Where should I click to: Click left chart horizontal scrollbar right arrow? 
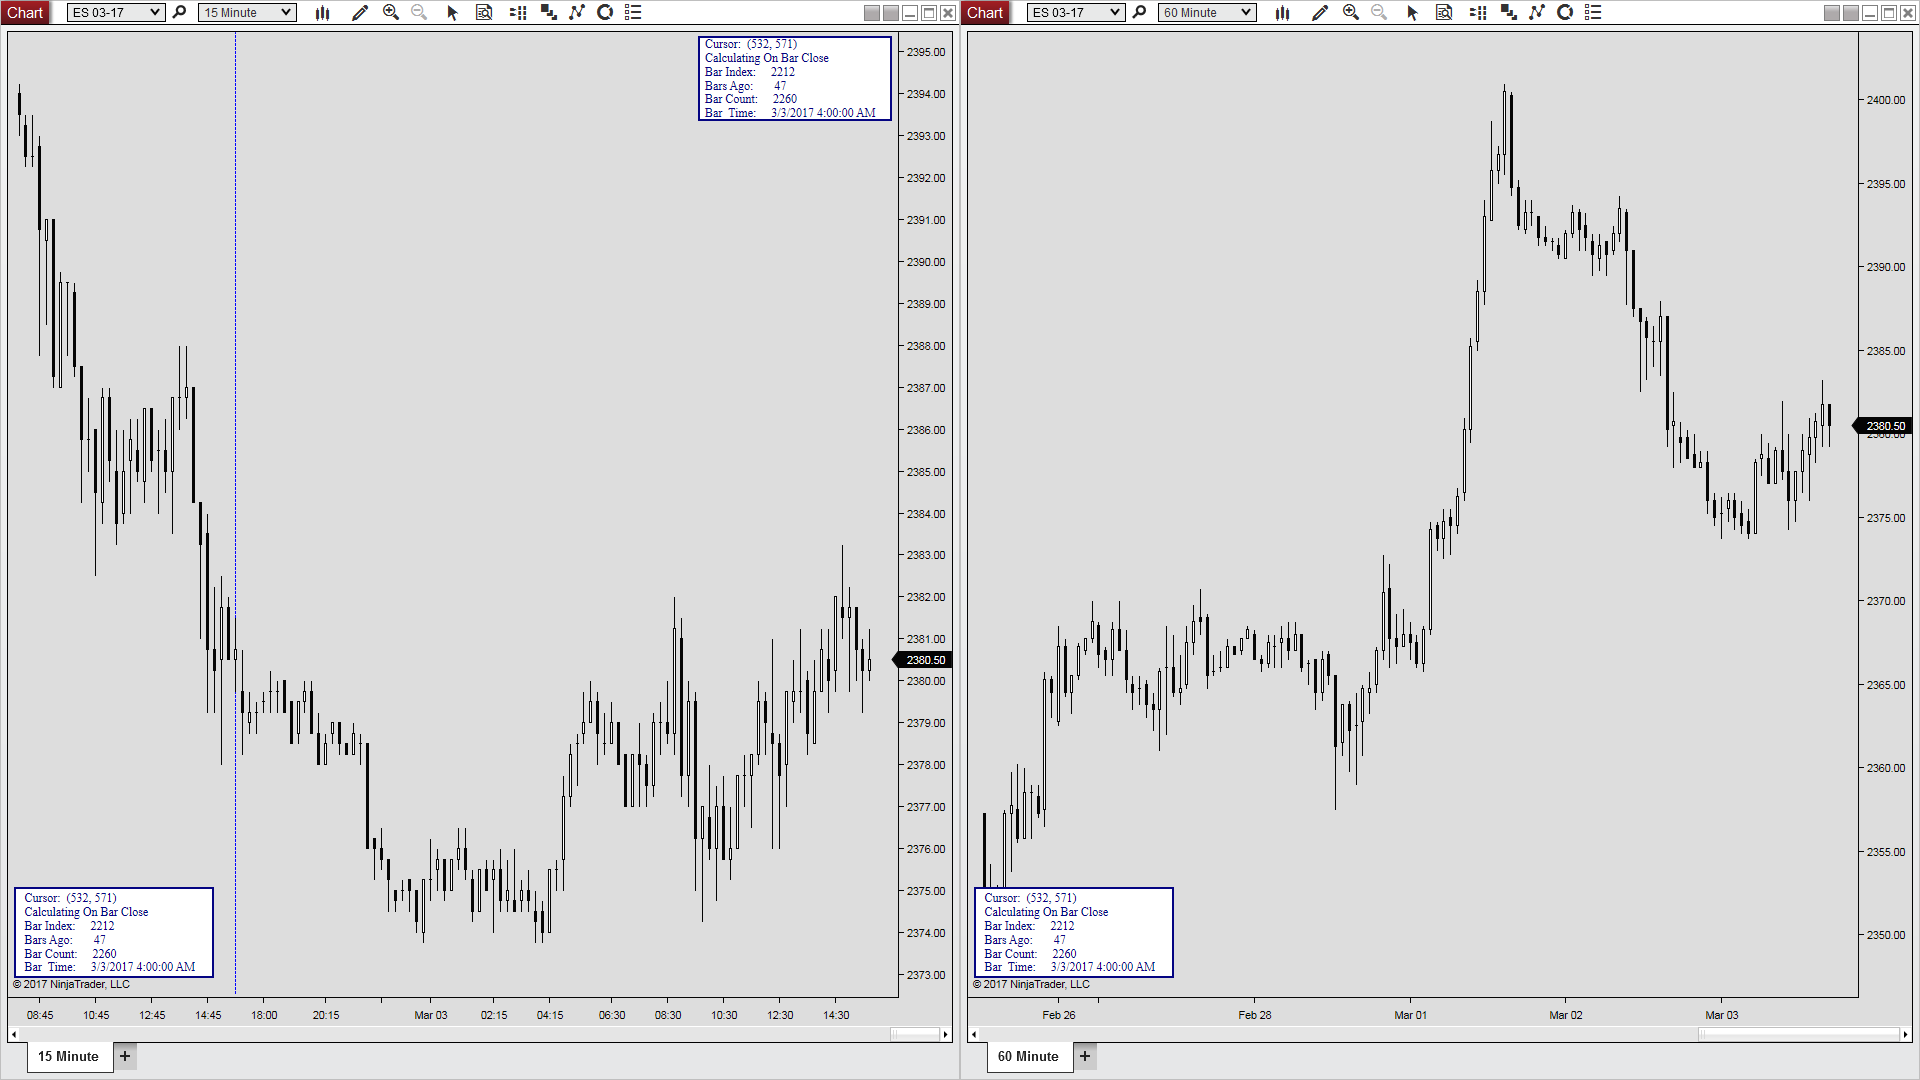(x=946, y=1035)
